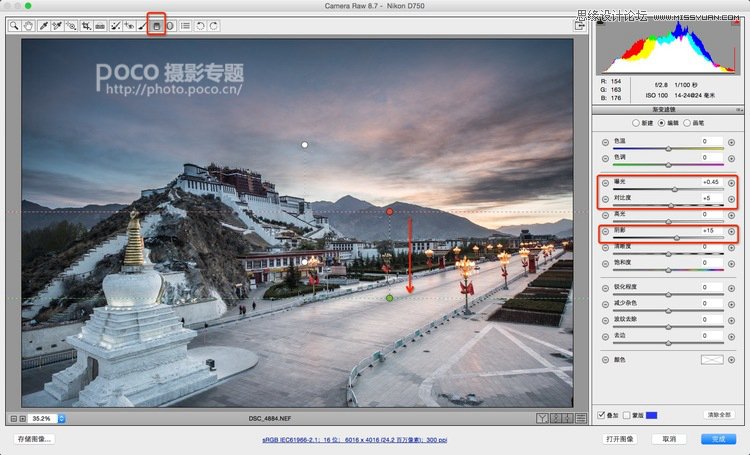Click the 曝光 slider handle

pyautogui.click(x=674, y=189)
